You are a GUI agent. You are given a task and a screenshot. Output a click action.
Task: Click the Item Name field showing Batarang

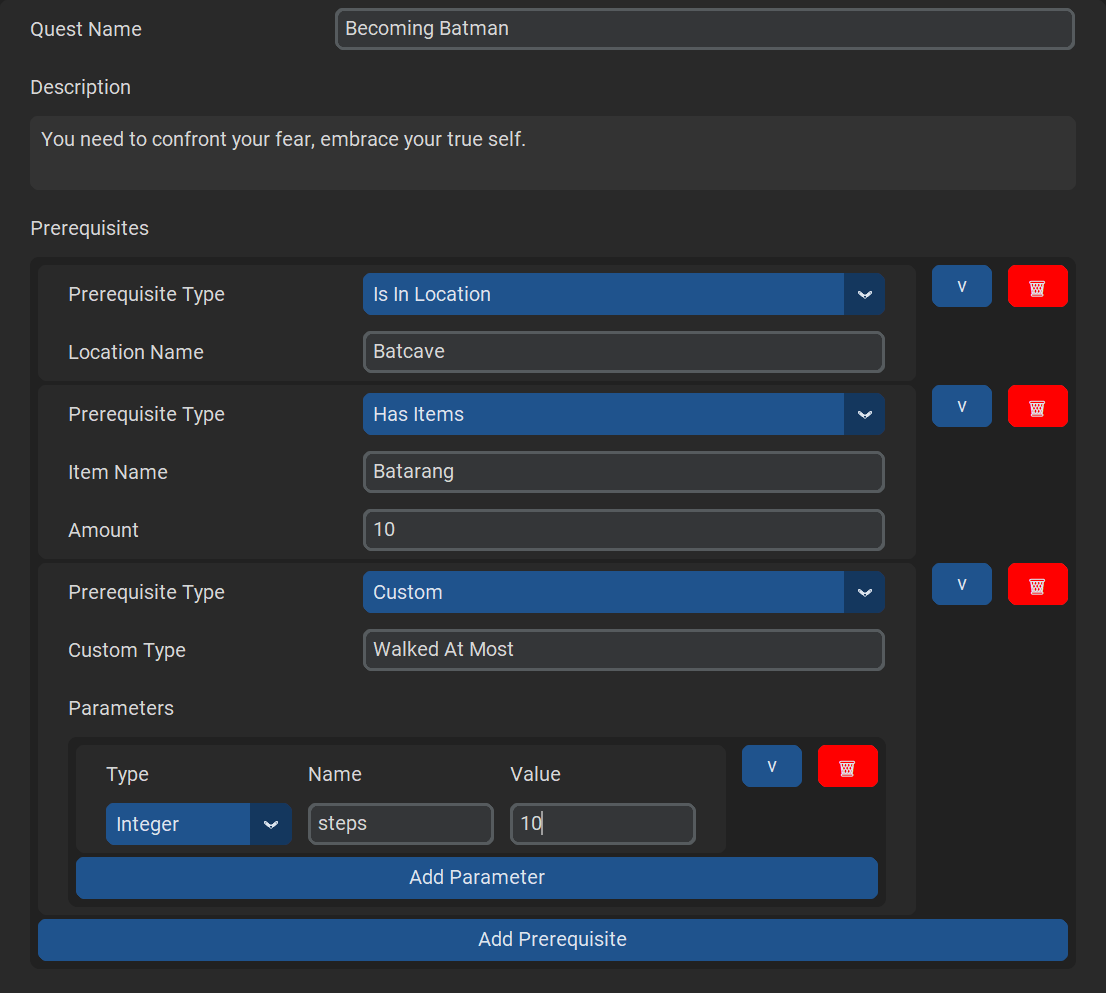623,471
